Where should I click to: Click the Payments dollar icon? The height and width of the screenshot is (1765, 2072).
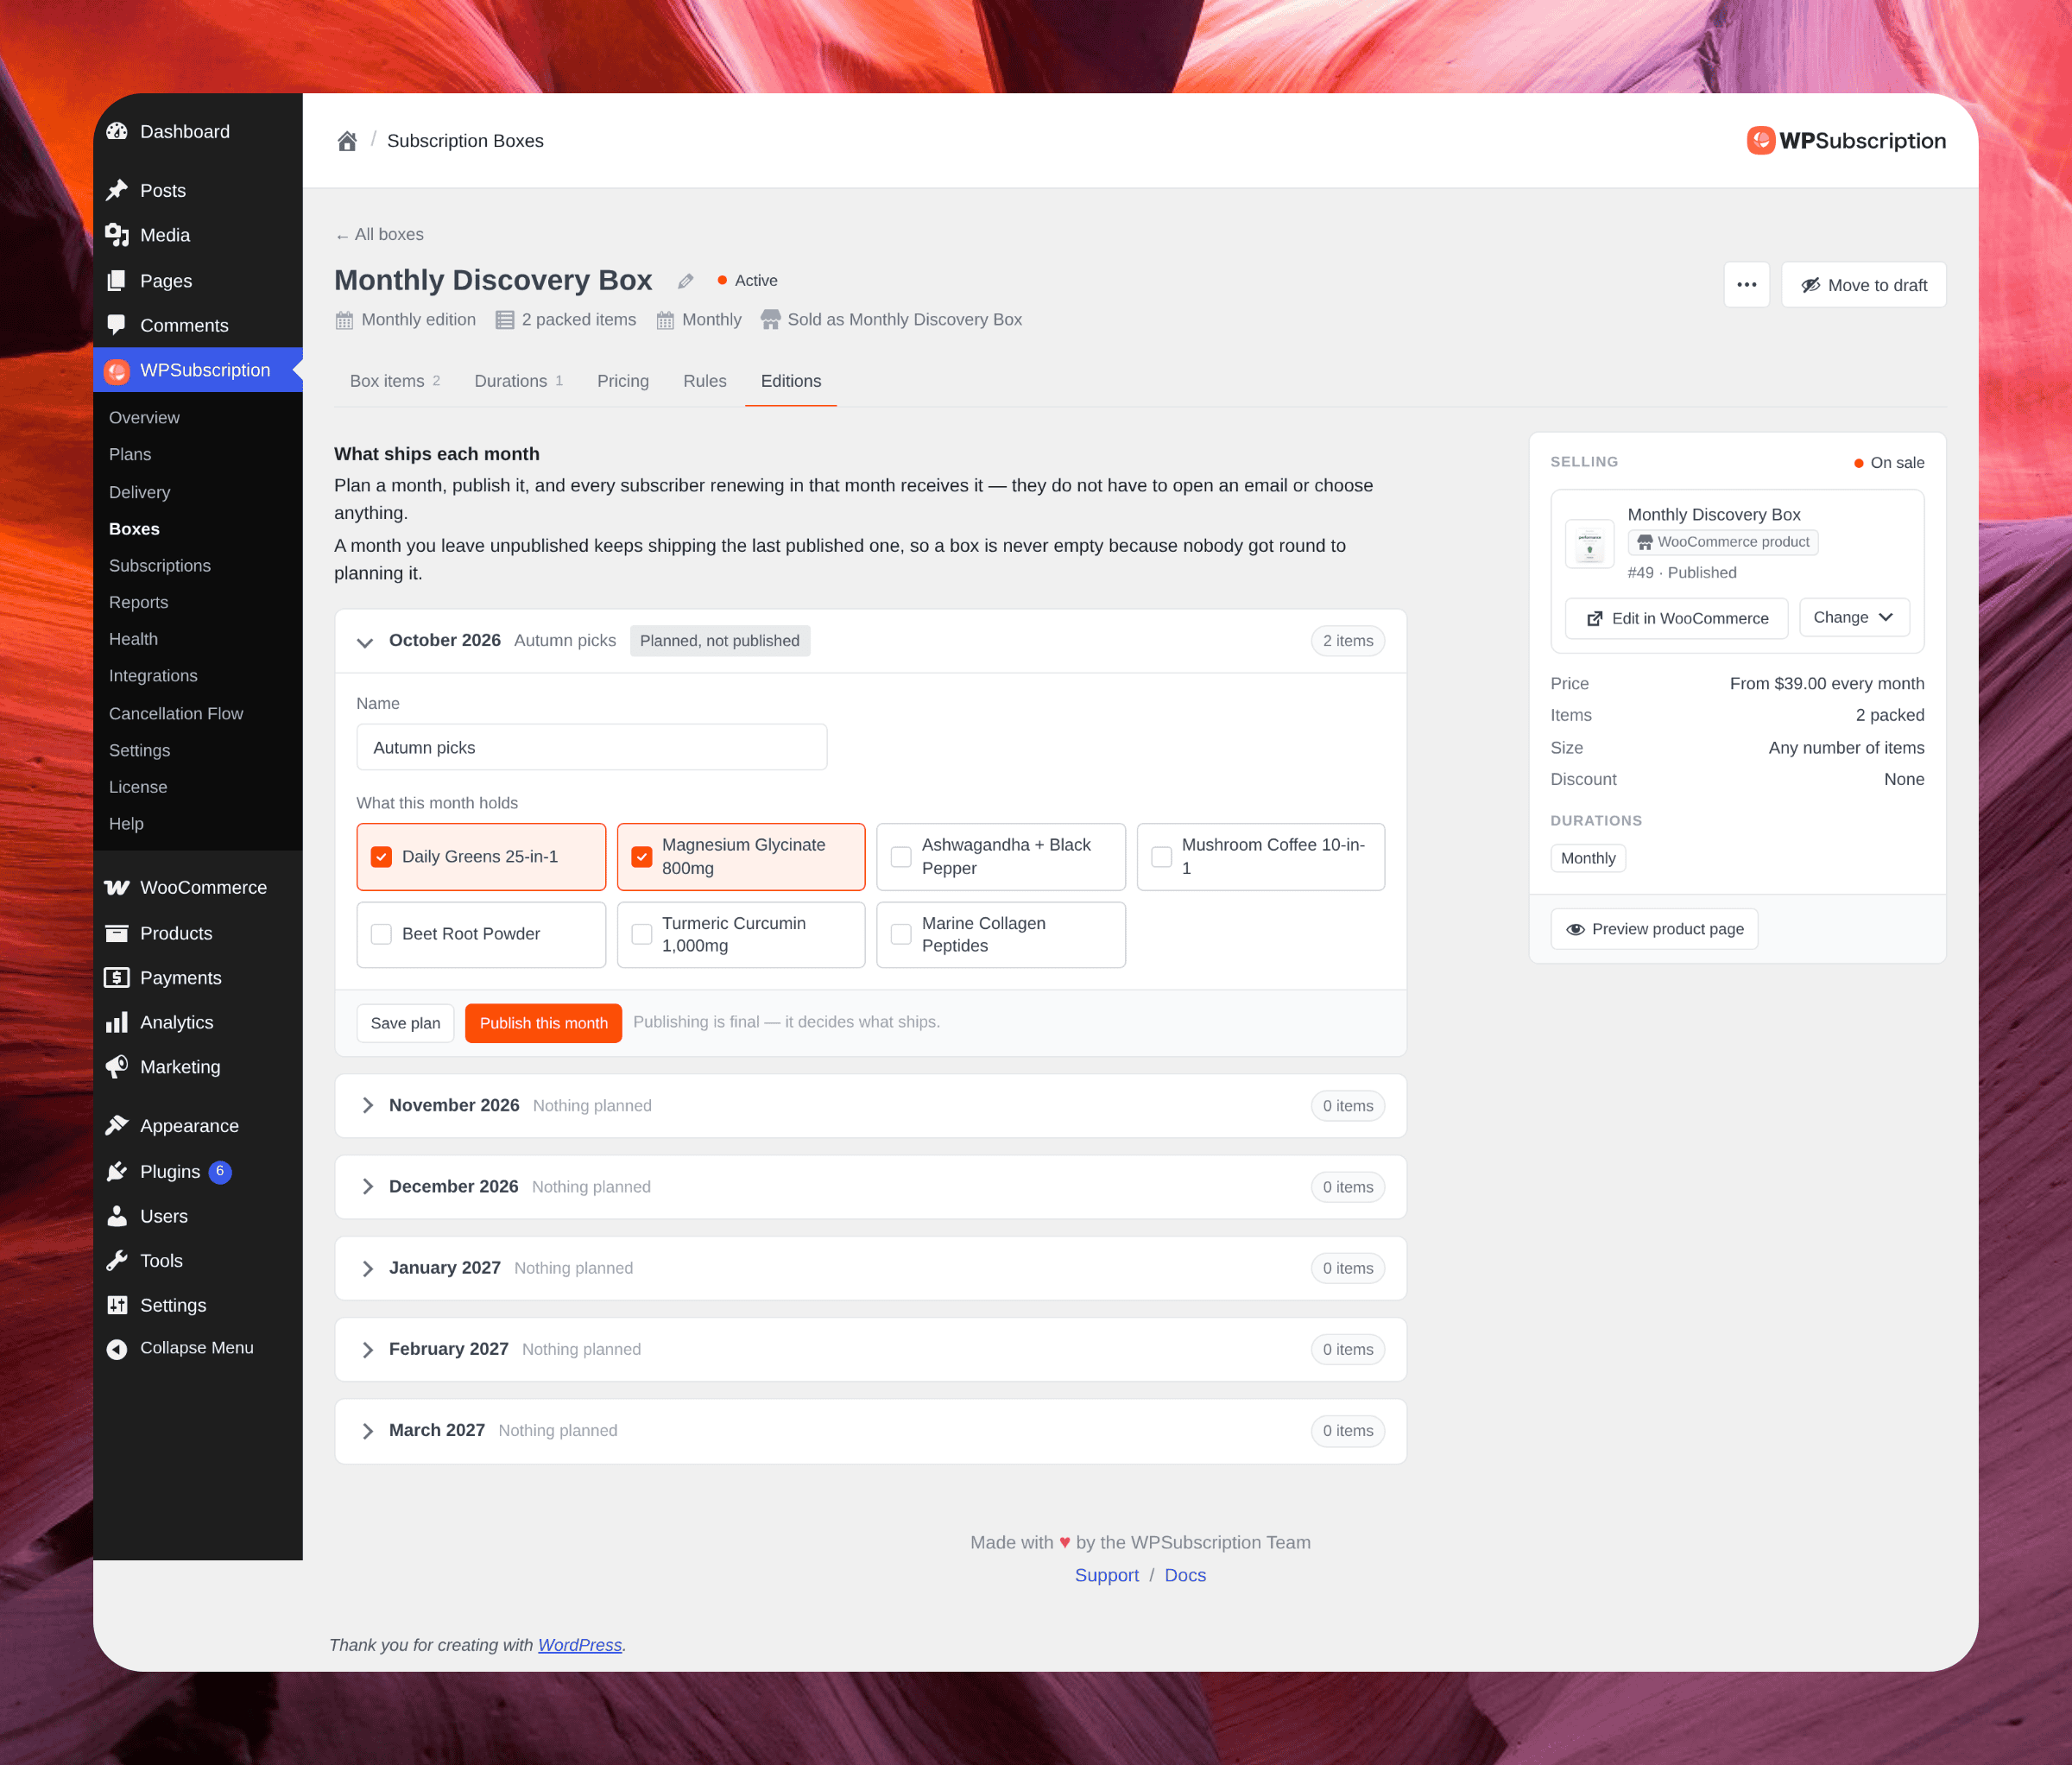(x=117, y=978)
